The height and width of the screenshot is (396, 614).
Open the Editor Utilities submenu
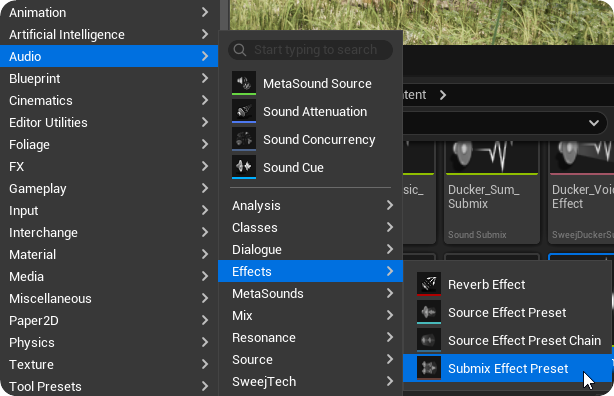click(x=109, y=123)
